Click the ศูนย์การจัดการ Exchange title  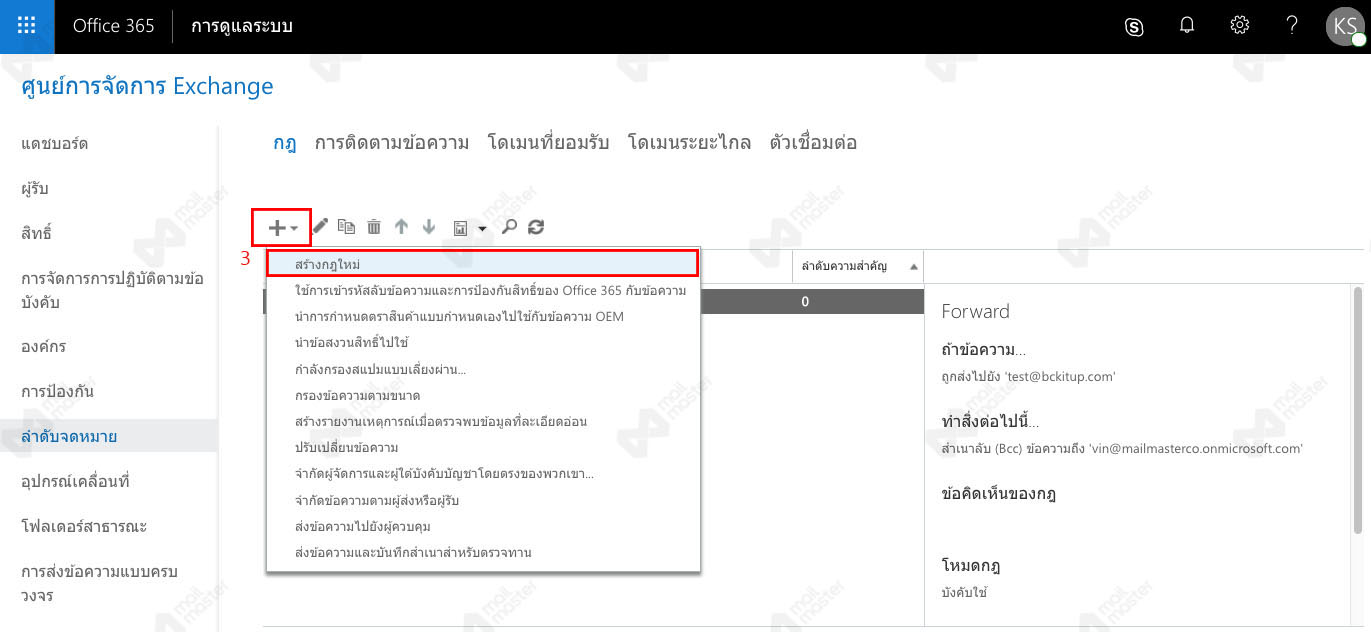pyautogui.click(x=147, y=86)
